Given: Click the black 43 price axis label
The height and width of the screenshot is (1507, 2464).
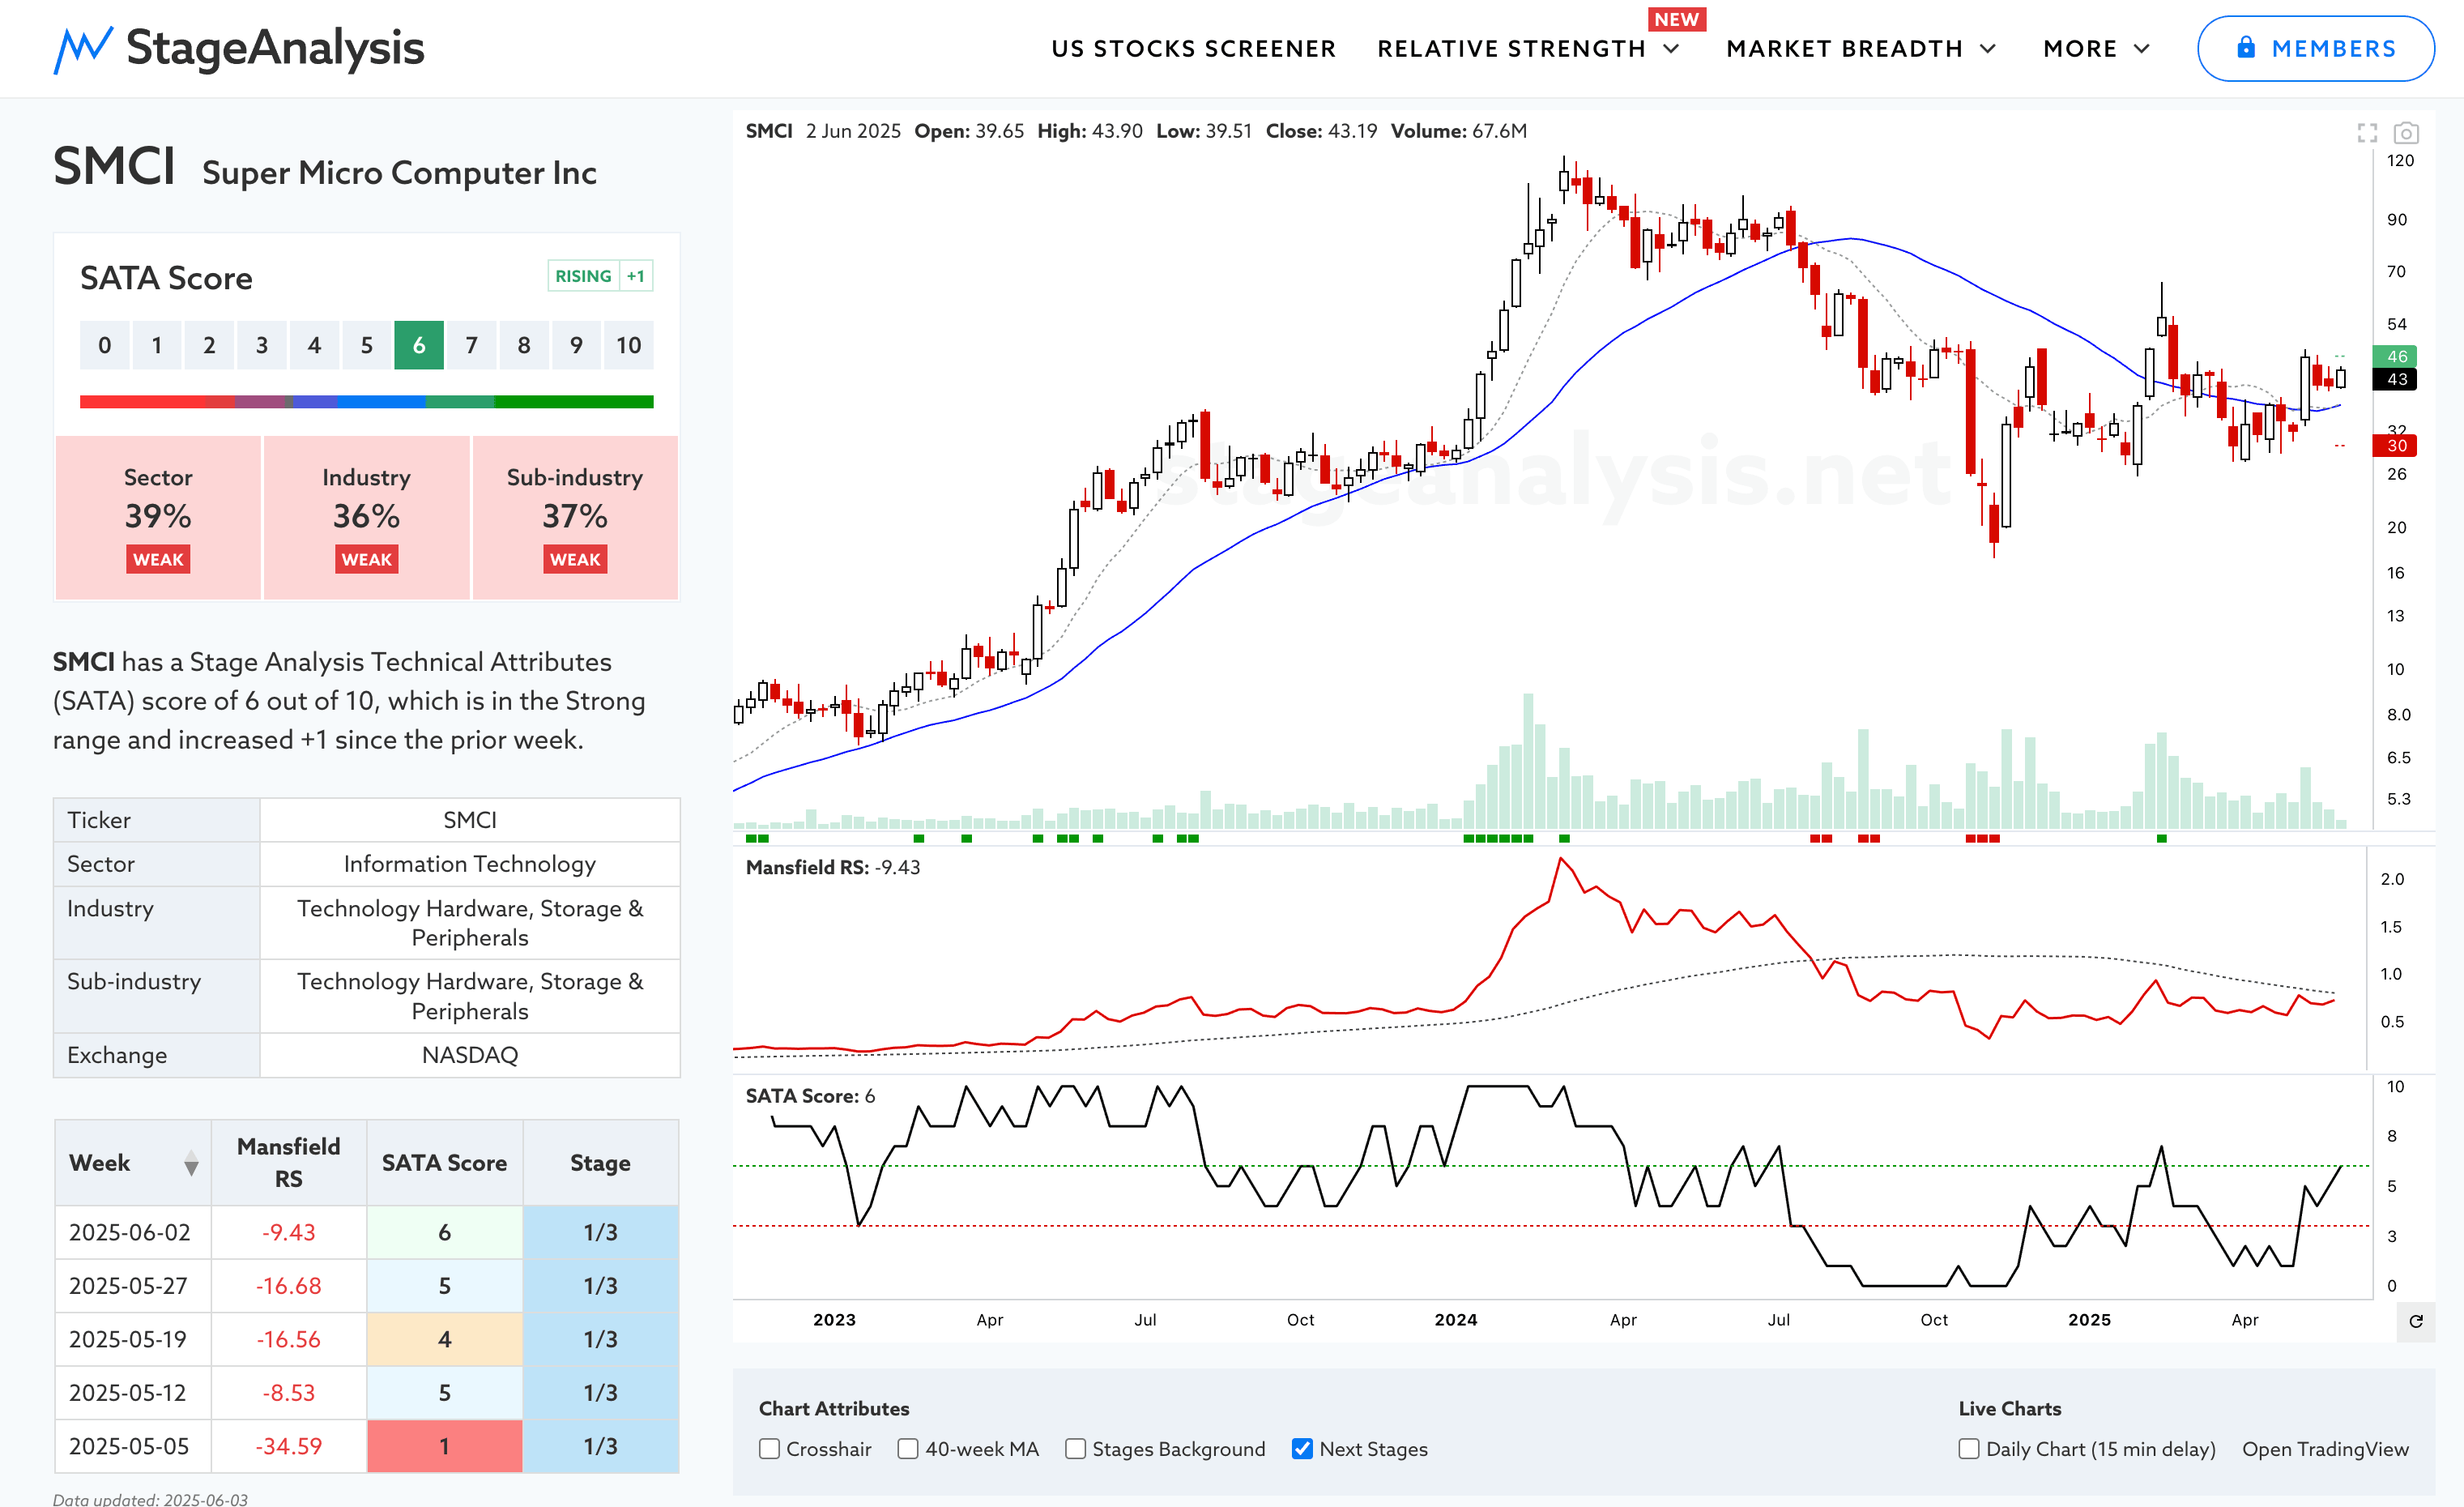Looking at the screenshot, I should [2395, 380].
